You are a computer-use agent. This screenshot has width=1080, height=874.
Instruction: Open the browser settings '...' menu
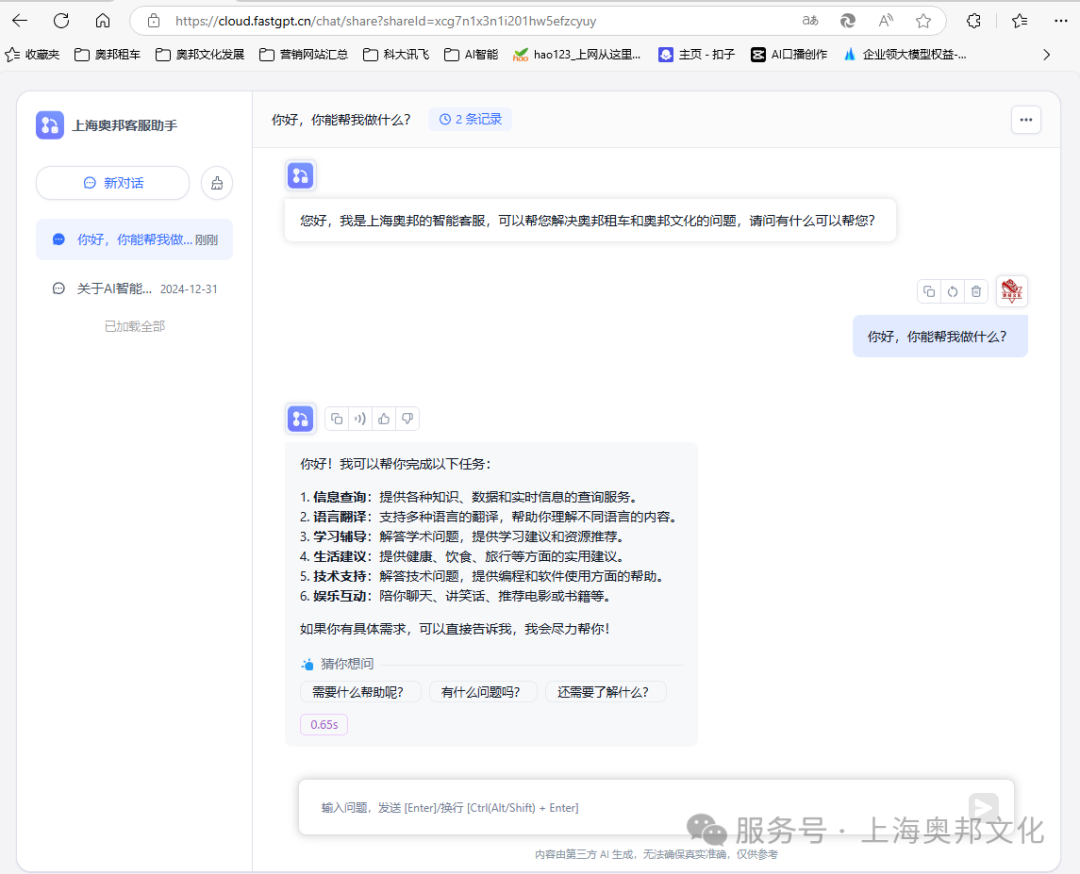tap(1060, 20)
